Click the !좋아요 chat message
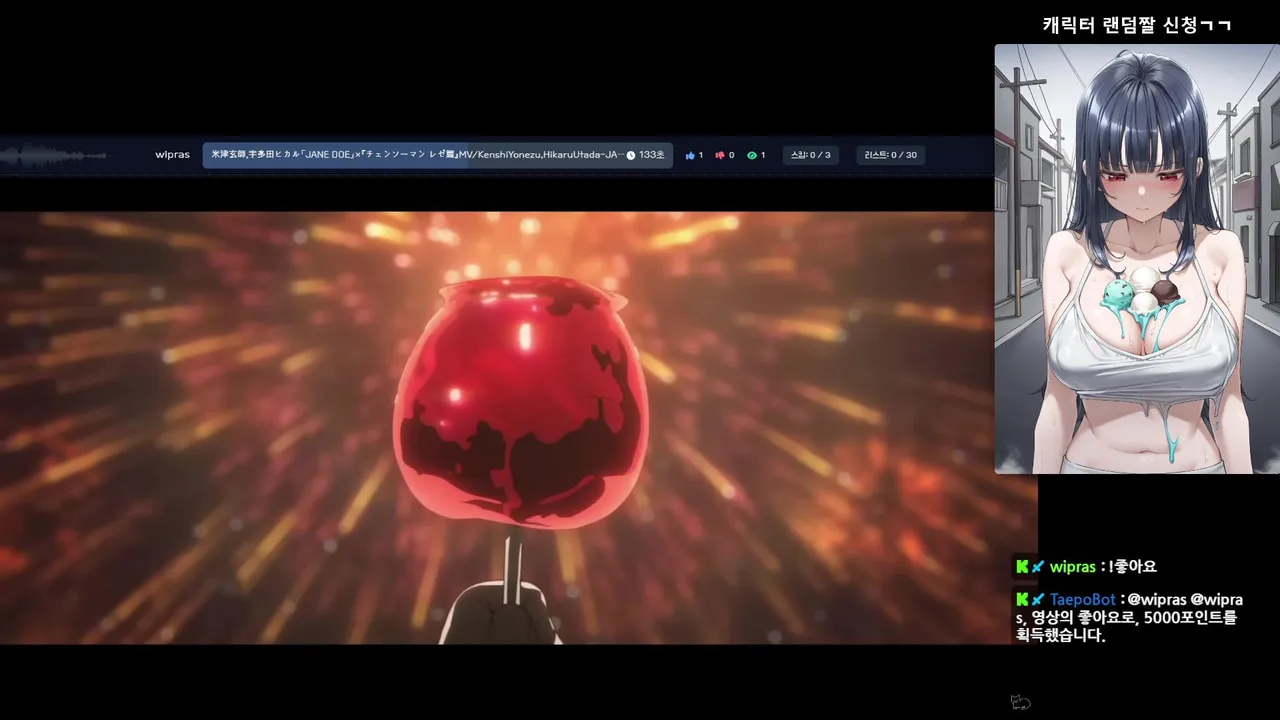The width and height of the screenshot is (1280, 720). [1131, 567]
